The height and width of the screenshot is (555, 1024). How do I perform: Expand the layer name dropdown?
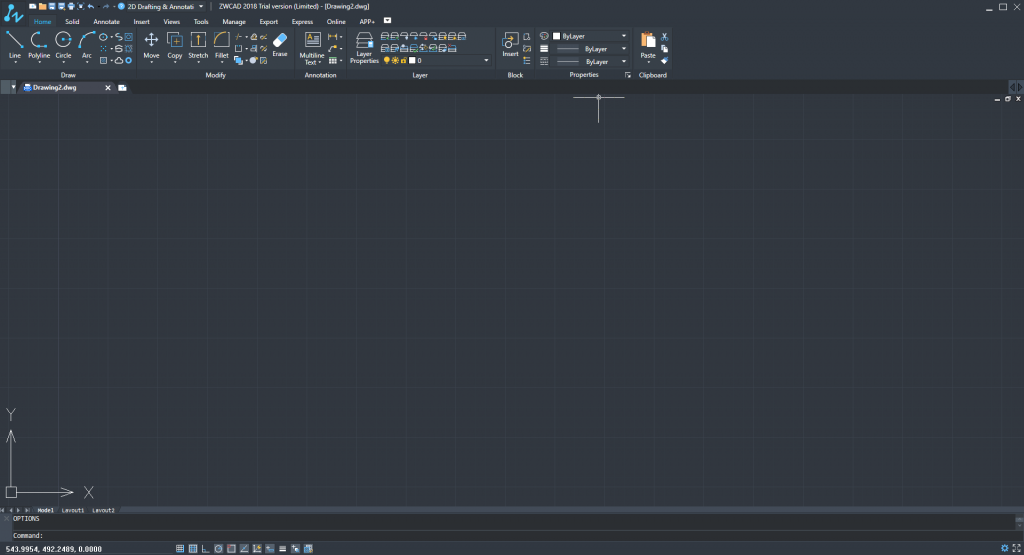coord(486,61)
